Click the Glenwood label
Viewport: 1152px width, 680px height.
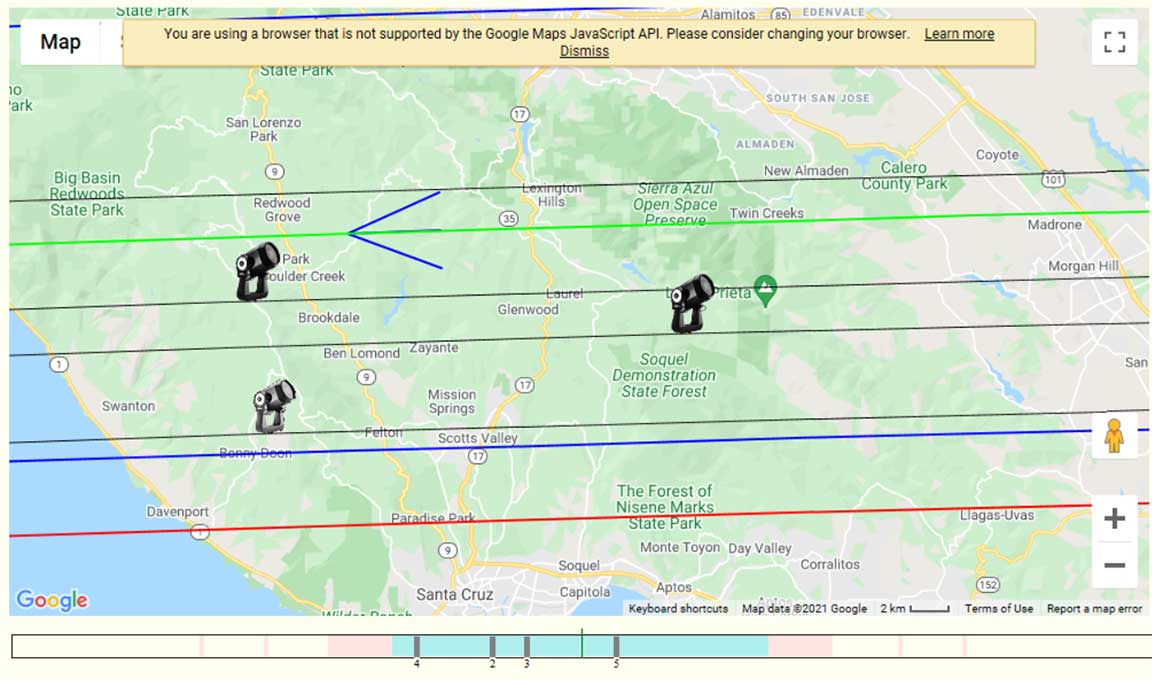point(528,309)
